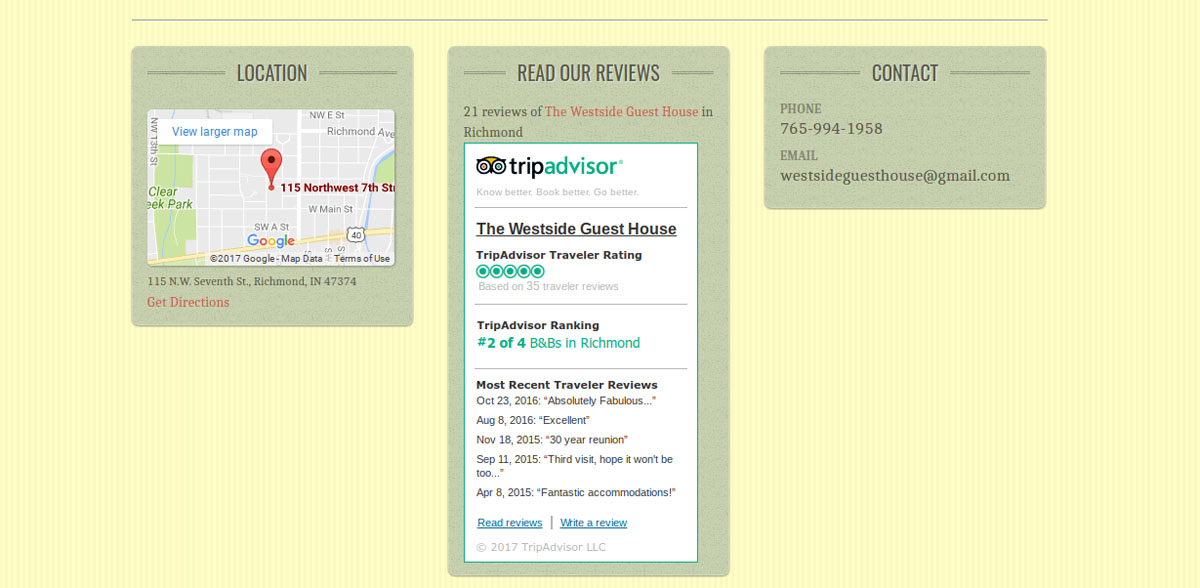1200x588 pixels.
Task: Click The Westside Guest House widget heading
Action: click(x=576, y=229)
